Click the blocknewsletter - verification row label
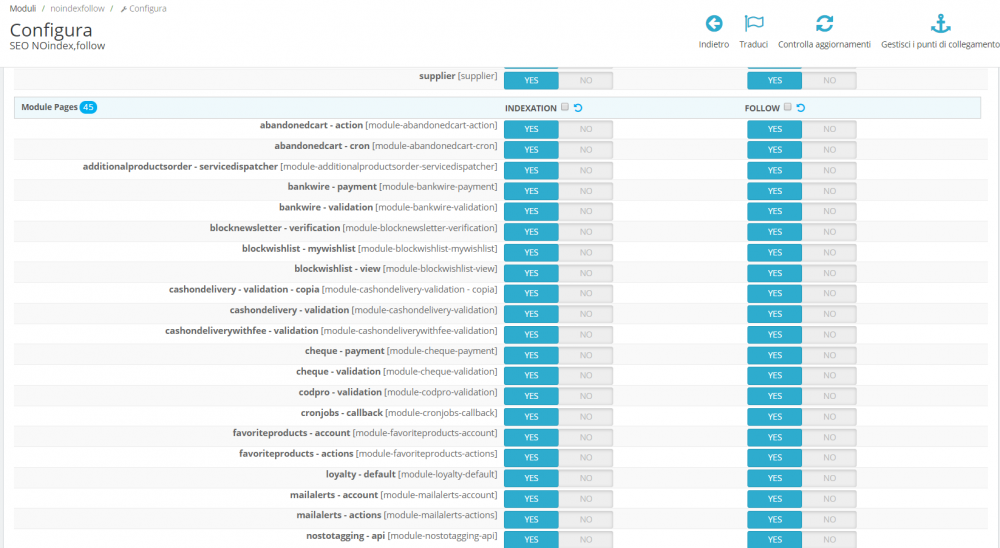The width and height of the screenshot is (1000, 548). point(353,228)
